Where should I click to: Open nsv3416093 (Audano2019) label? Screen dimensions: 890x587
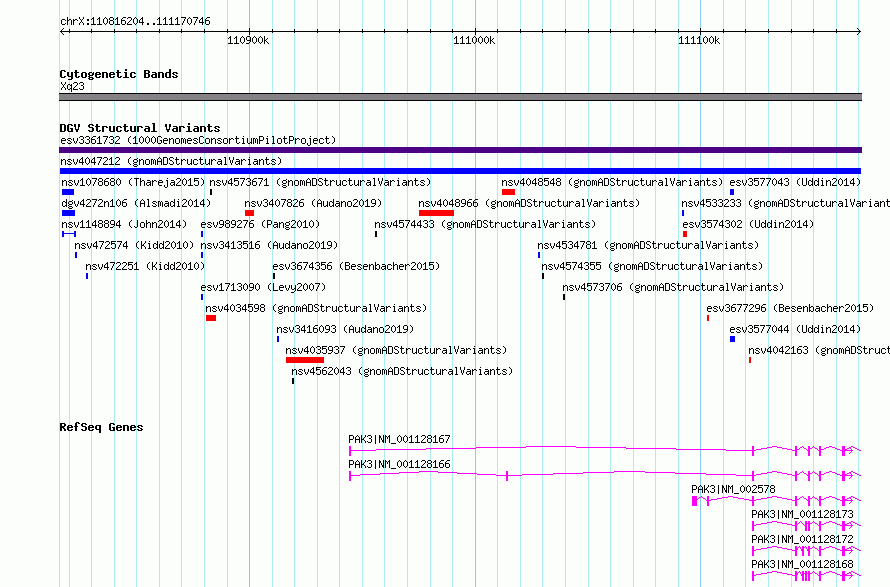(345, 329)
